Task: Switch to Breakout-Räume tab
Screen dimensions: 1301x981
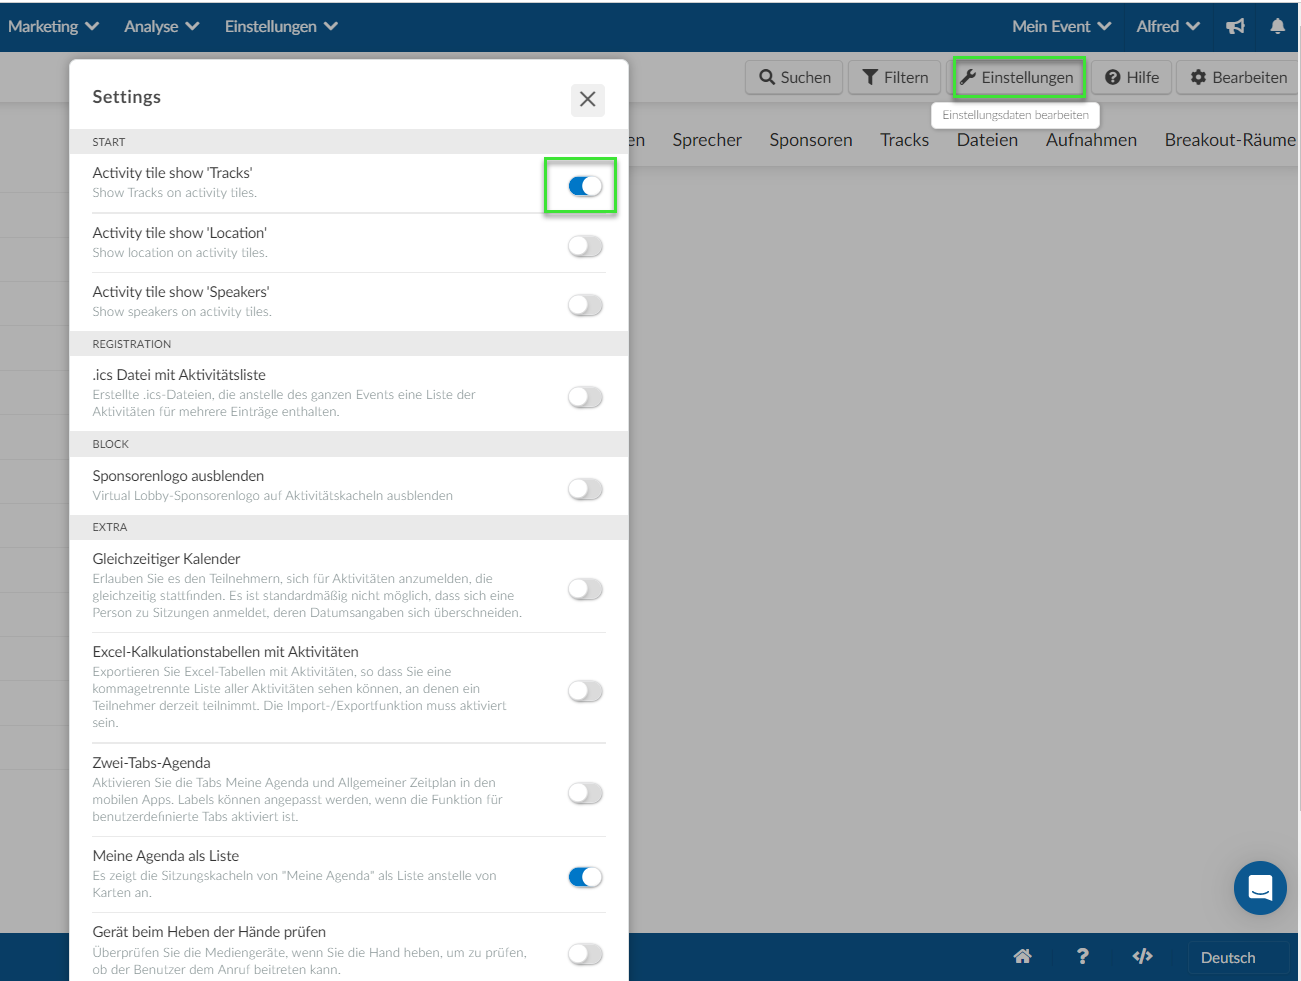Action: coord(1230,140)
